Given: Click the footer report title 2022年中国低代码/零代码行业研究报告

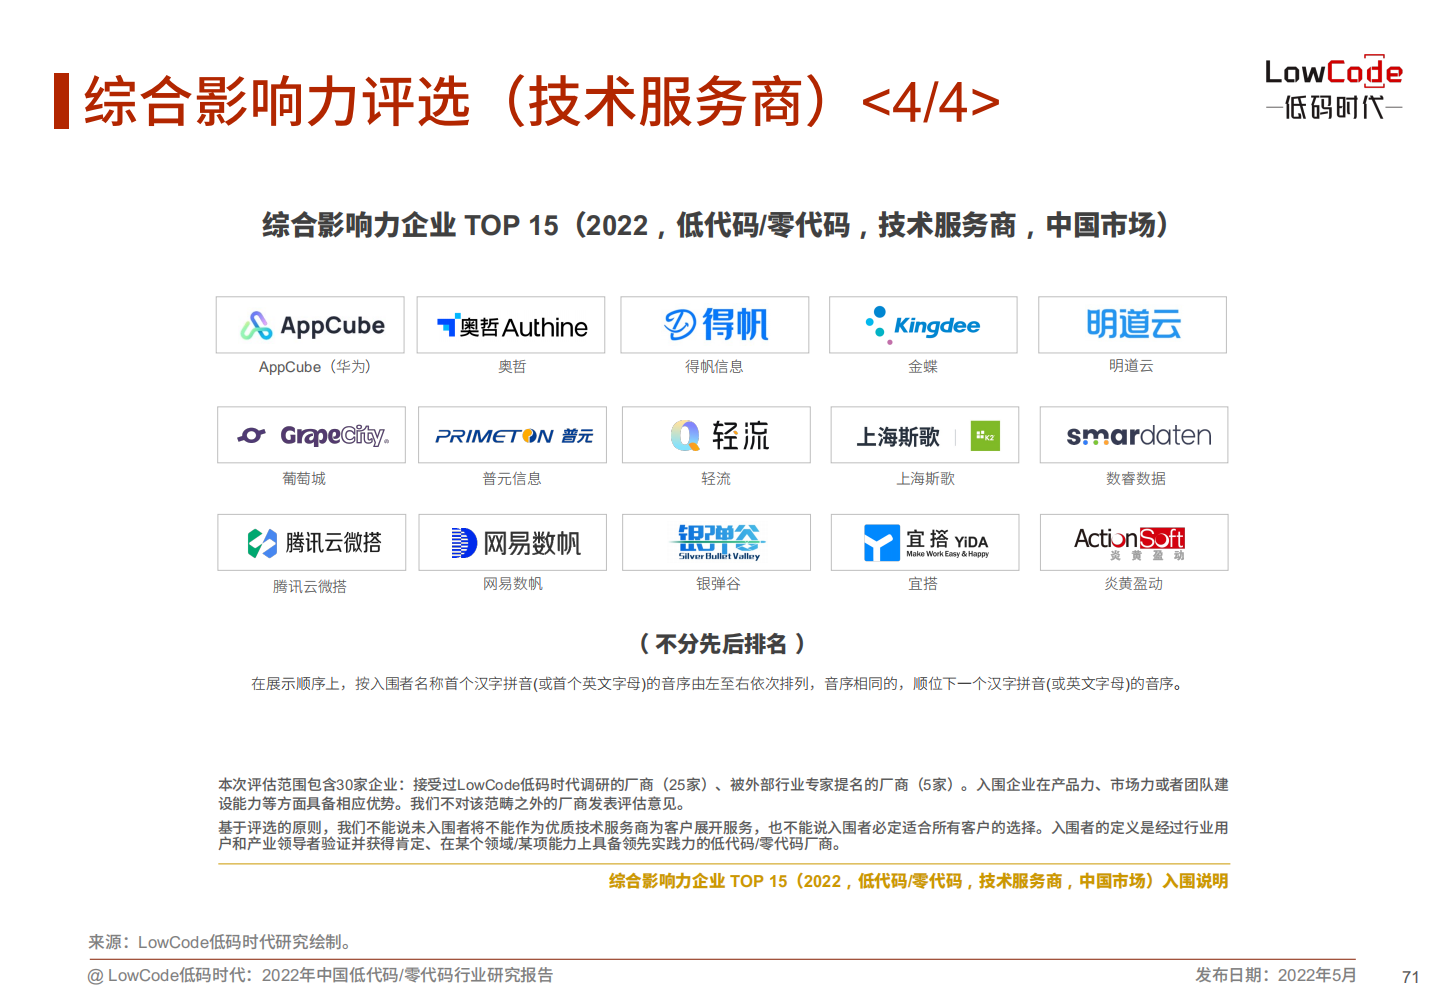Looking at the screenshot, I should [x=407, y=975].
